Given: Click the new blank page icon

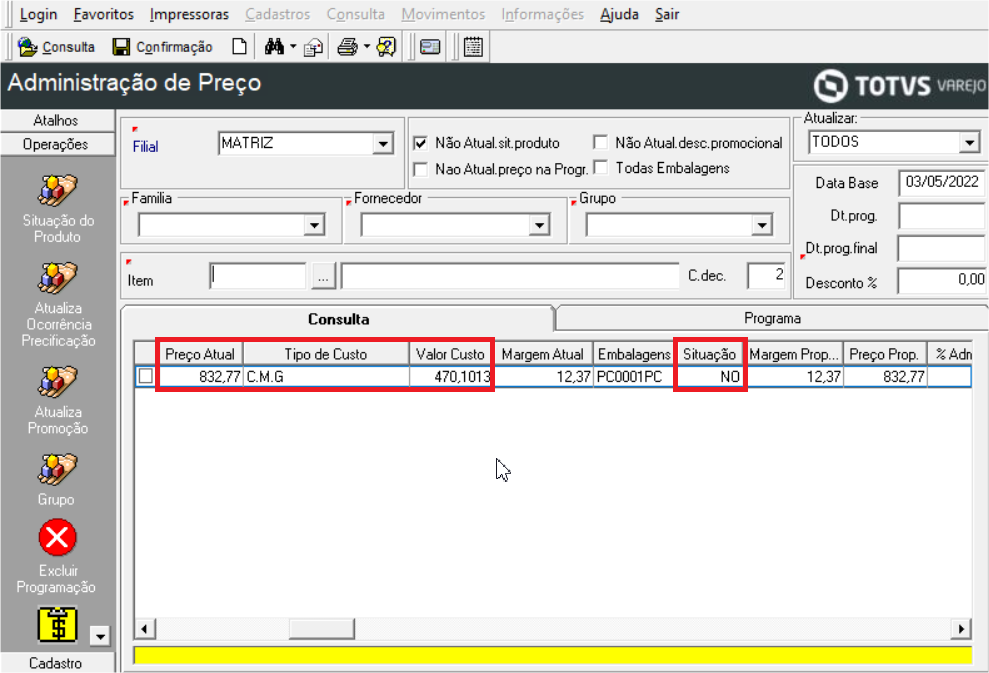Looking at the screenshot, I should pyautogui.click(x=239, y=47).
